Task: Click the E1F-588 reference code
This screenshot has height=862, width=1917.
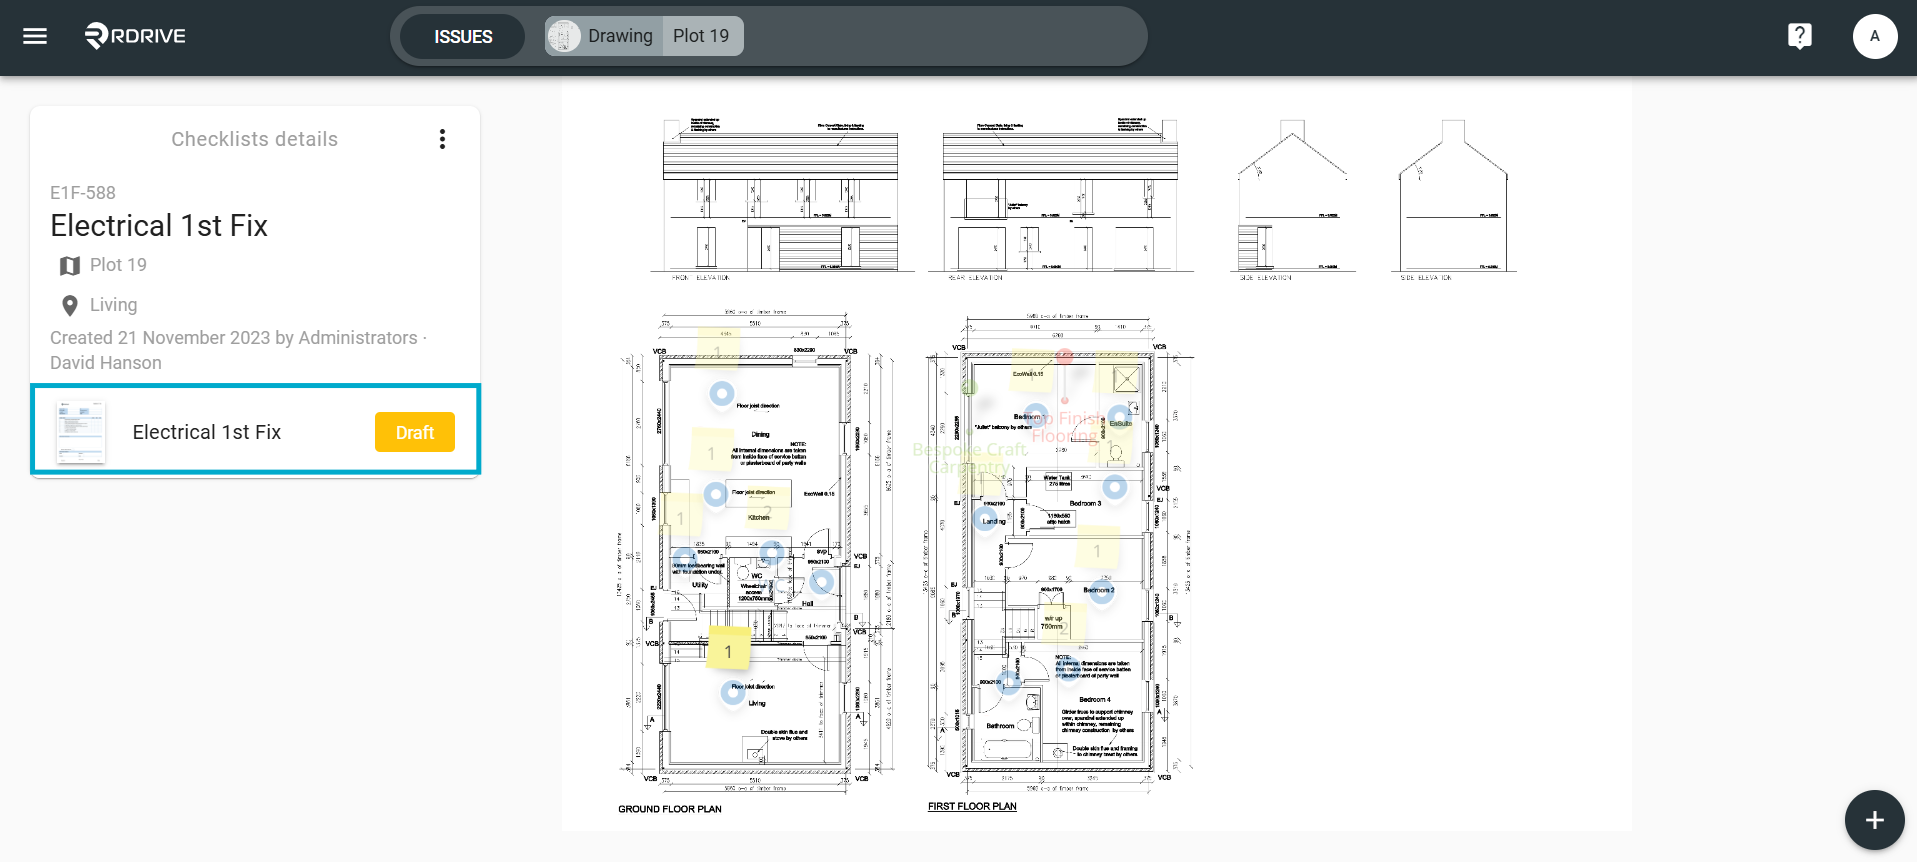Action: (x=83, y=192)
